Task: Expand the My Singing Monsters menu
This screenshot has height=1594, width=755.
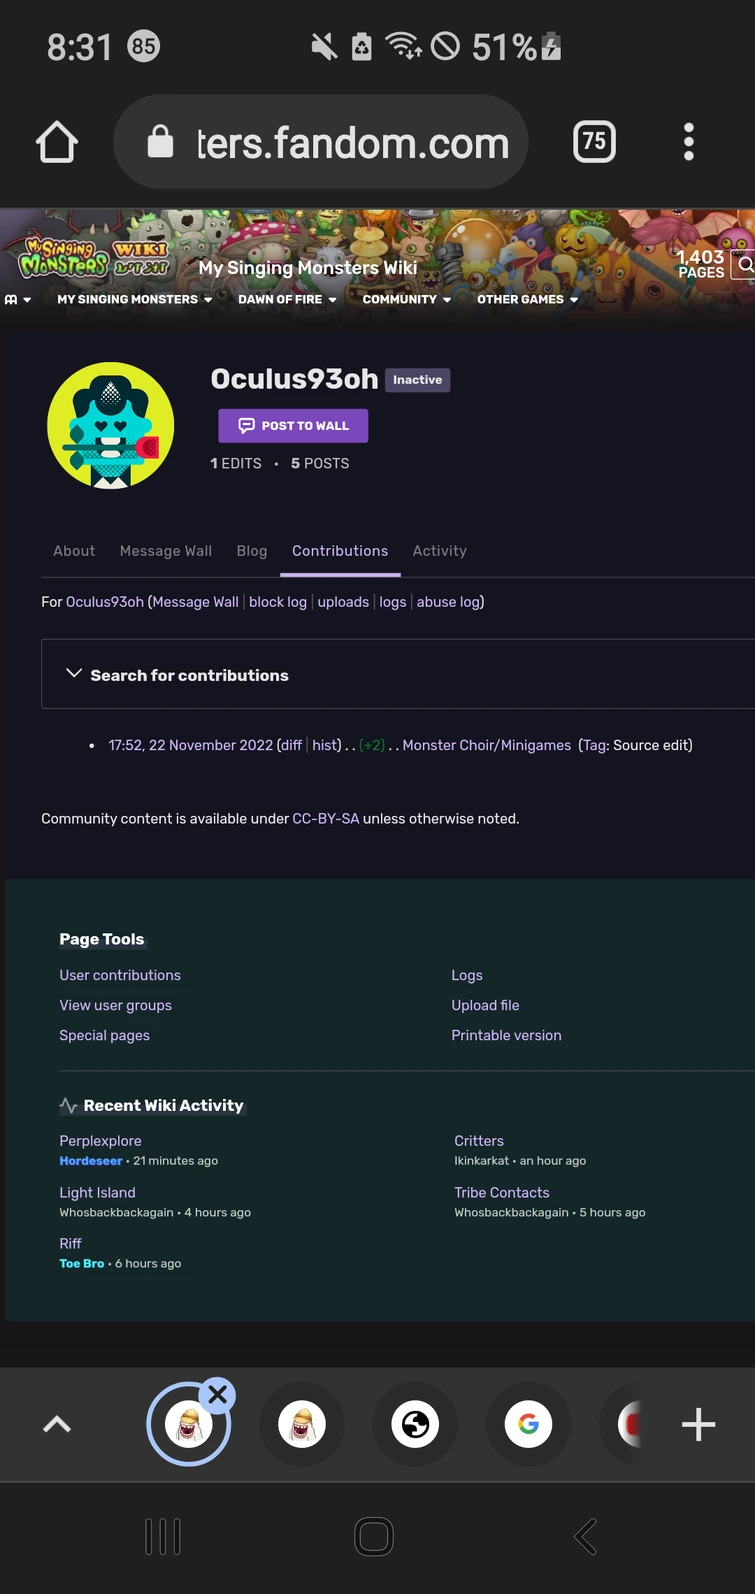Action: [134, 299]
